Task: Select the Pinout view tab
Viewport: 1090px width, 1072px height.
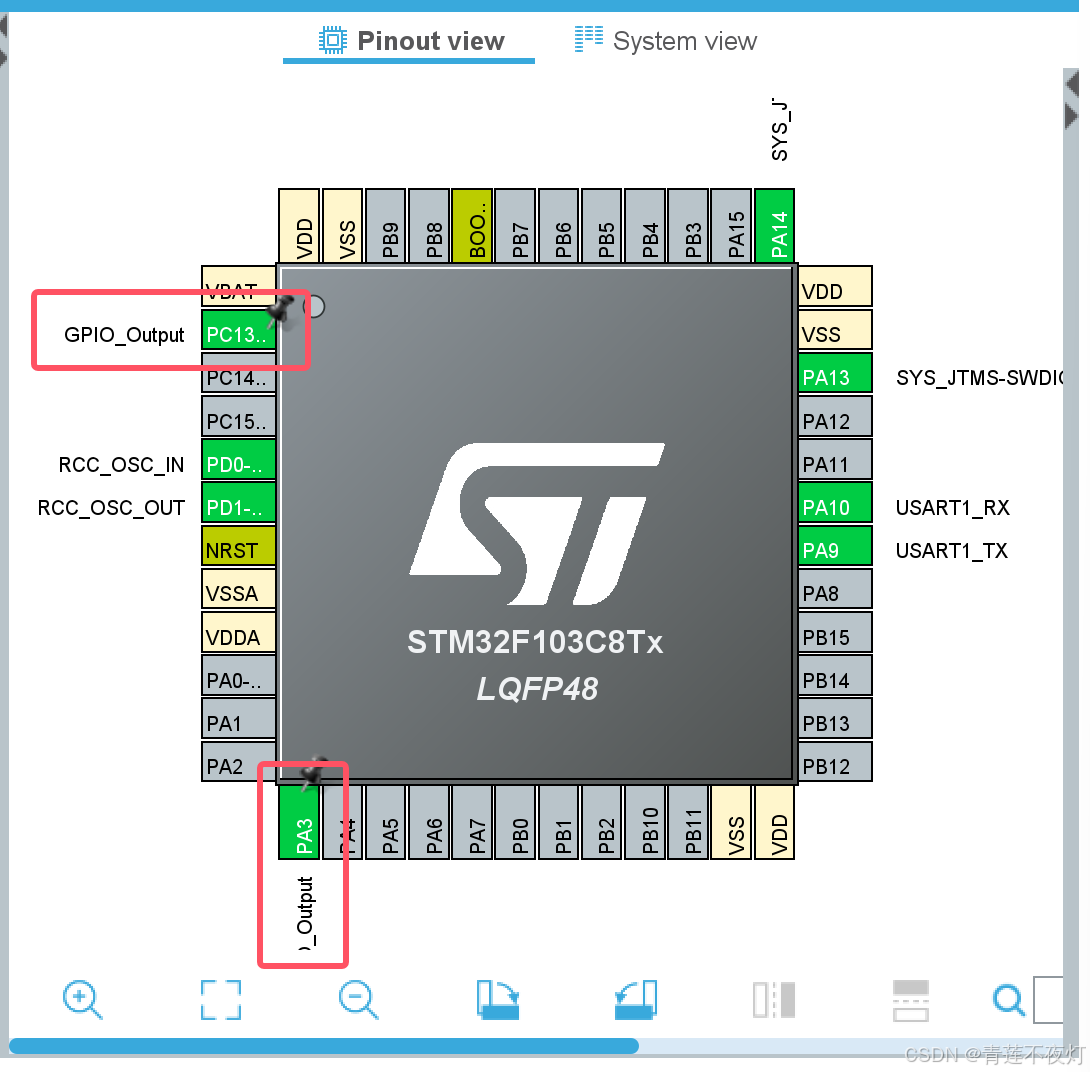Action: coord(408,41)
